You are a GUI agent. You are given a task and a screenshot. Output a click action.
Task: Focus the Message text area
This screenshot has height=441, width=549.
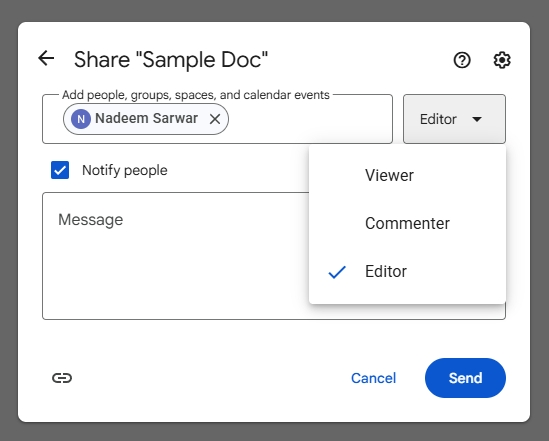tap(274, 256)
